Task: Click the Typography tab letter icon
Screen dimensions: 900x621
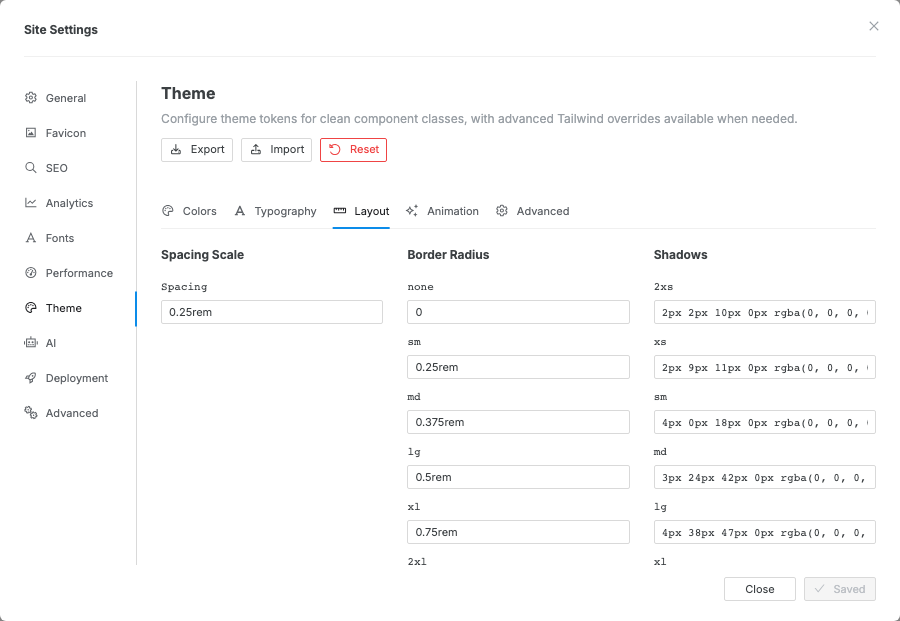Action: pyautogui.click(x=240, y=211)
